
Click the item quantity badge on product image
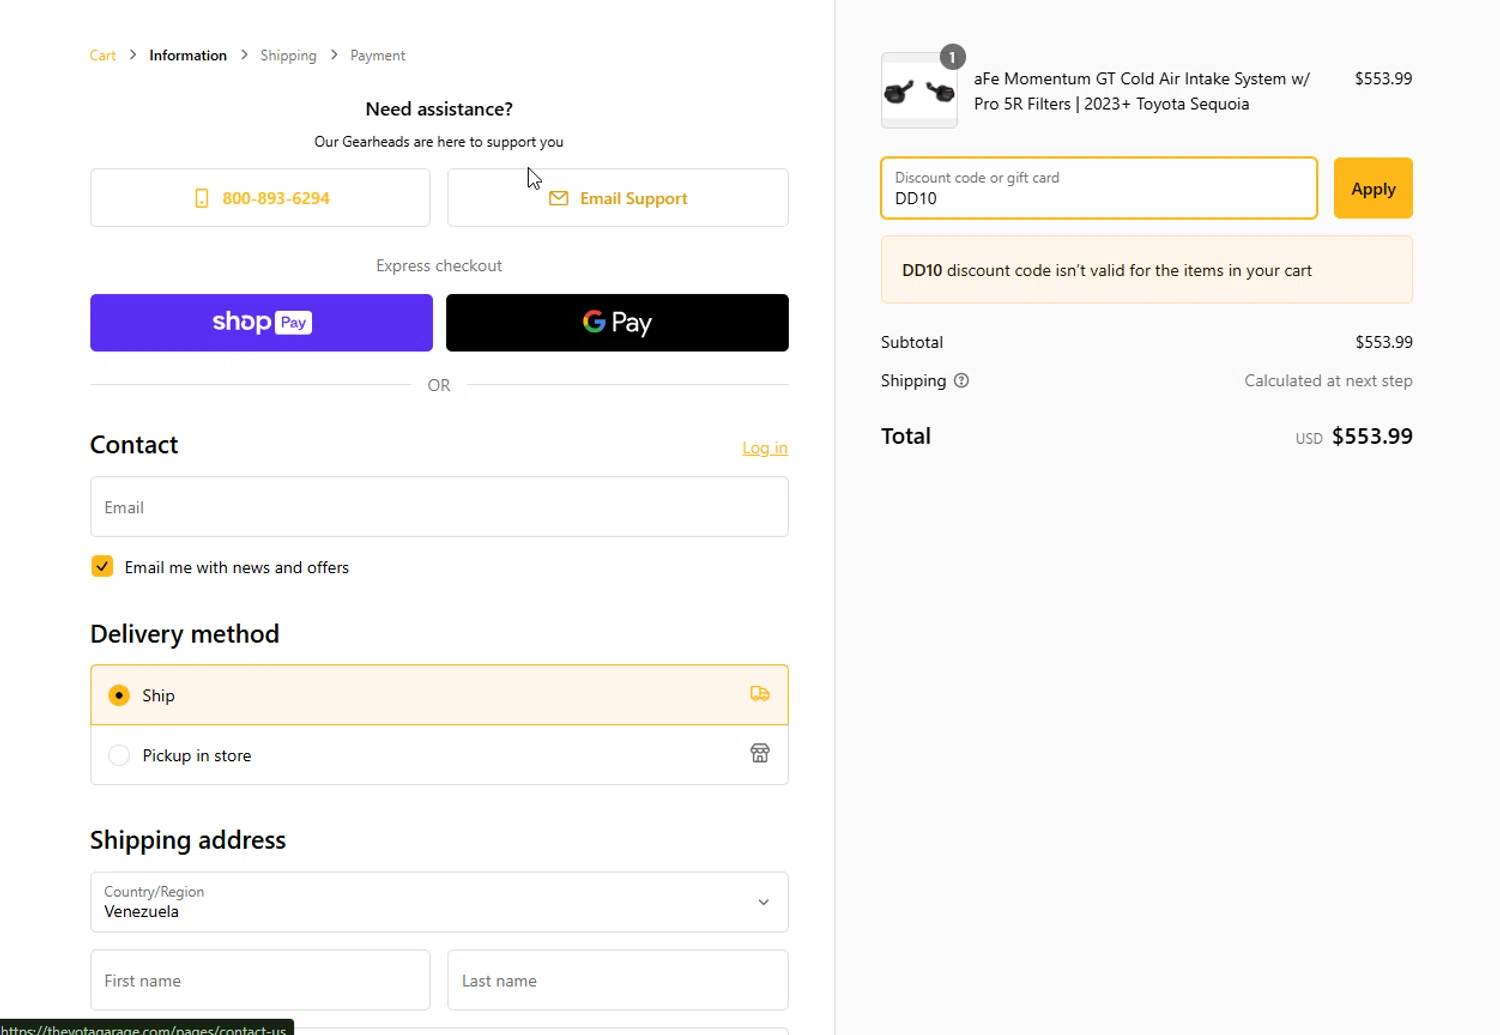click(x=952, y=57)
